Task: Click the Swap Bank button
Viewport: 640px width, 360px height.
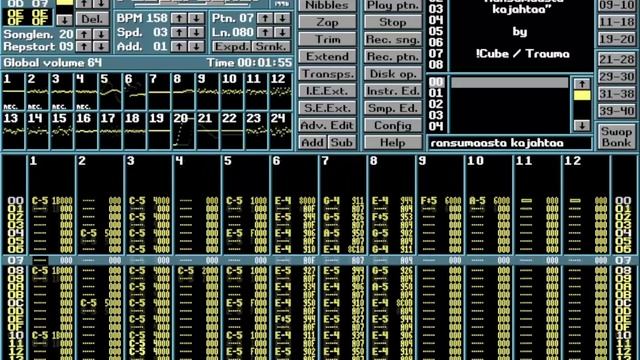Action: [616, 137]
